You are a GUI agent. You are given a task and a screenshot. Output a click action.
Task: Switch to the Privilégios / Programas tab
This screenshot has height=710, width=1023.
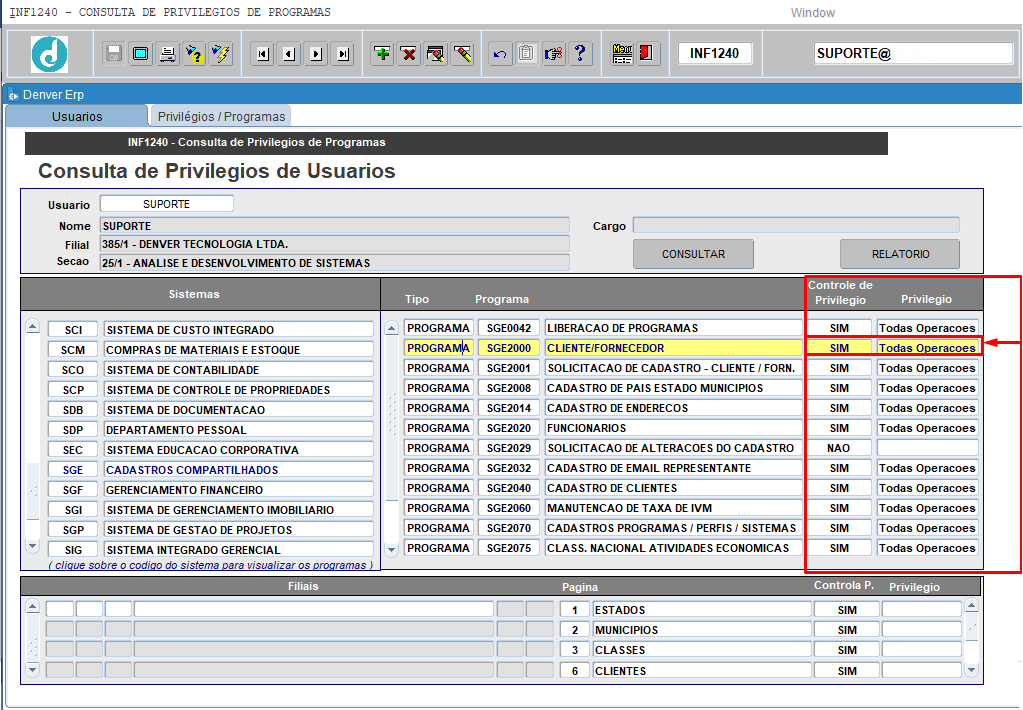221,116
